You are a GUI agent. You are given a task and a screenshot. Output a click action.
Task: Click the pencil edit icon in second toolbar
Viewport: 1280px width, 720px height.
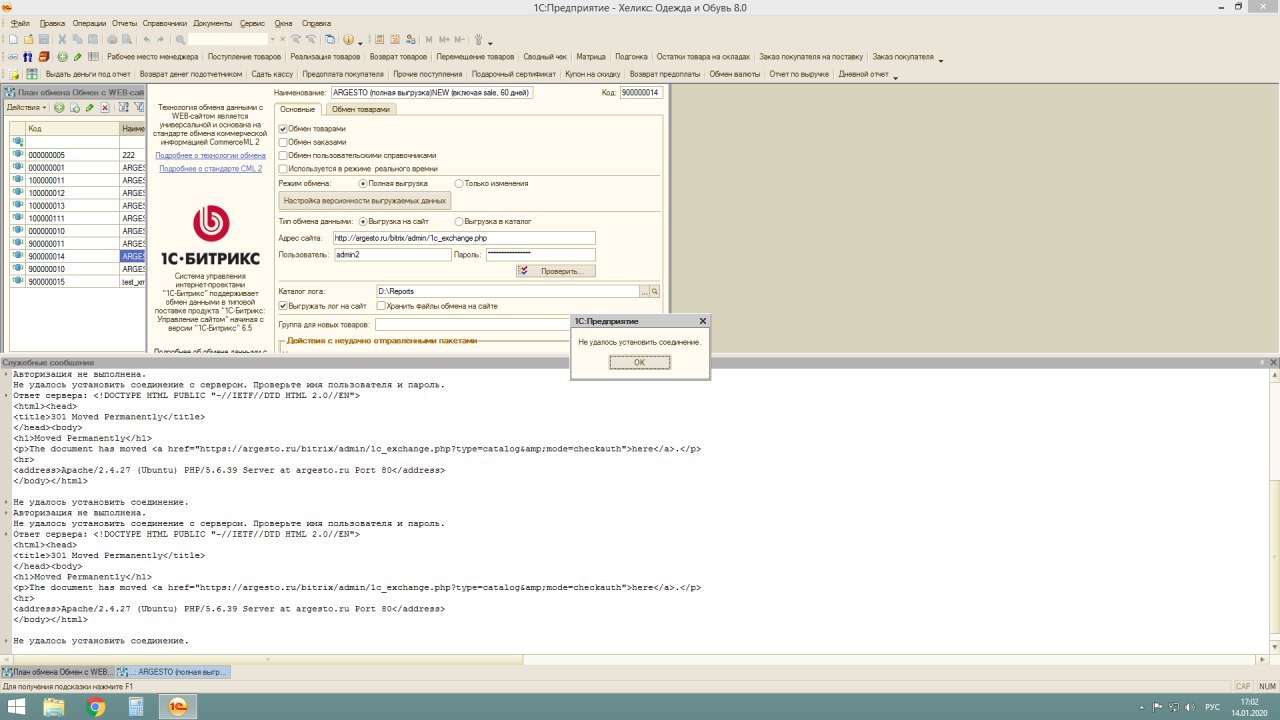point(78,57)
